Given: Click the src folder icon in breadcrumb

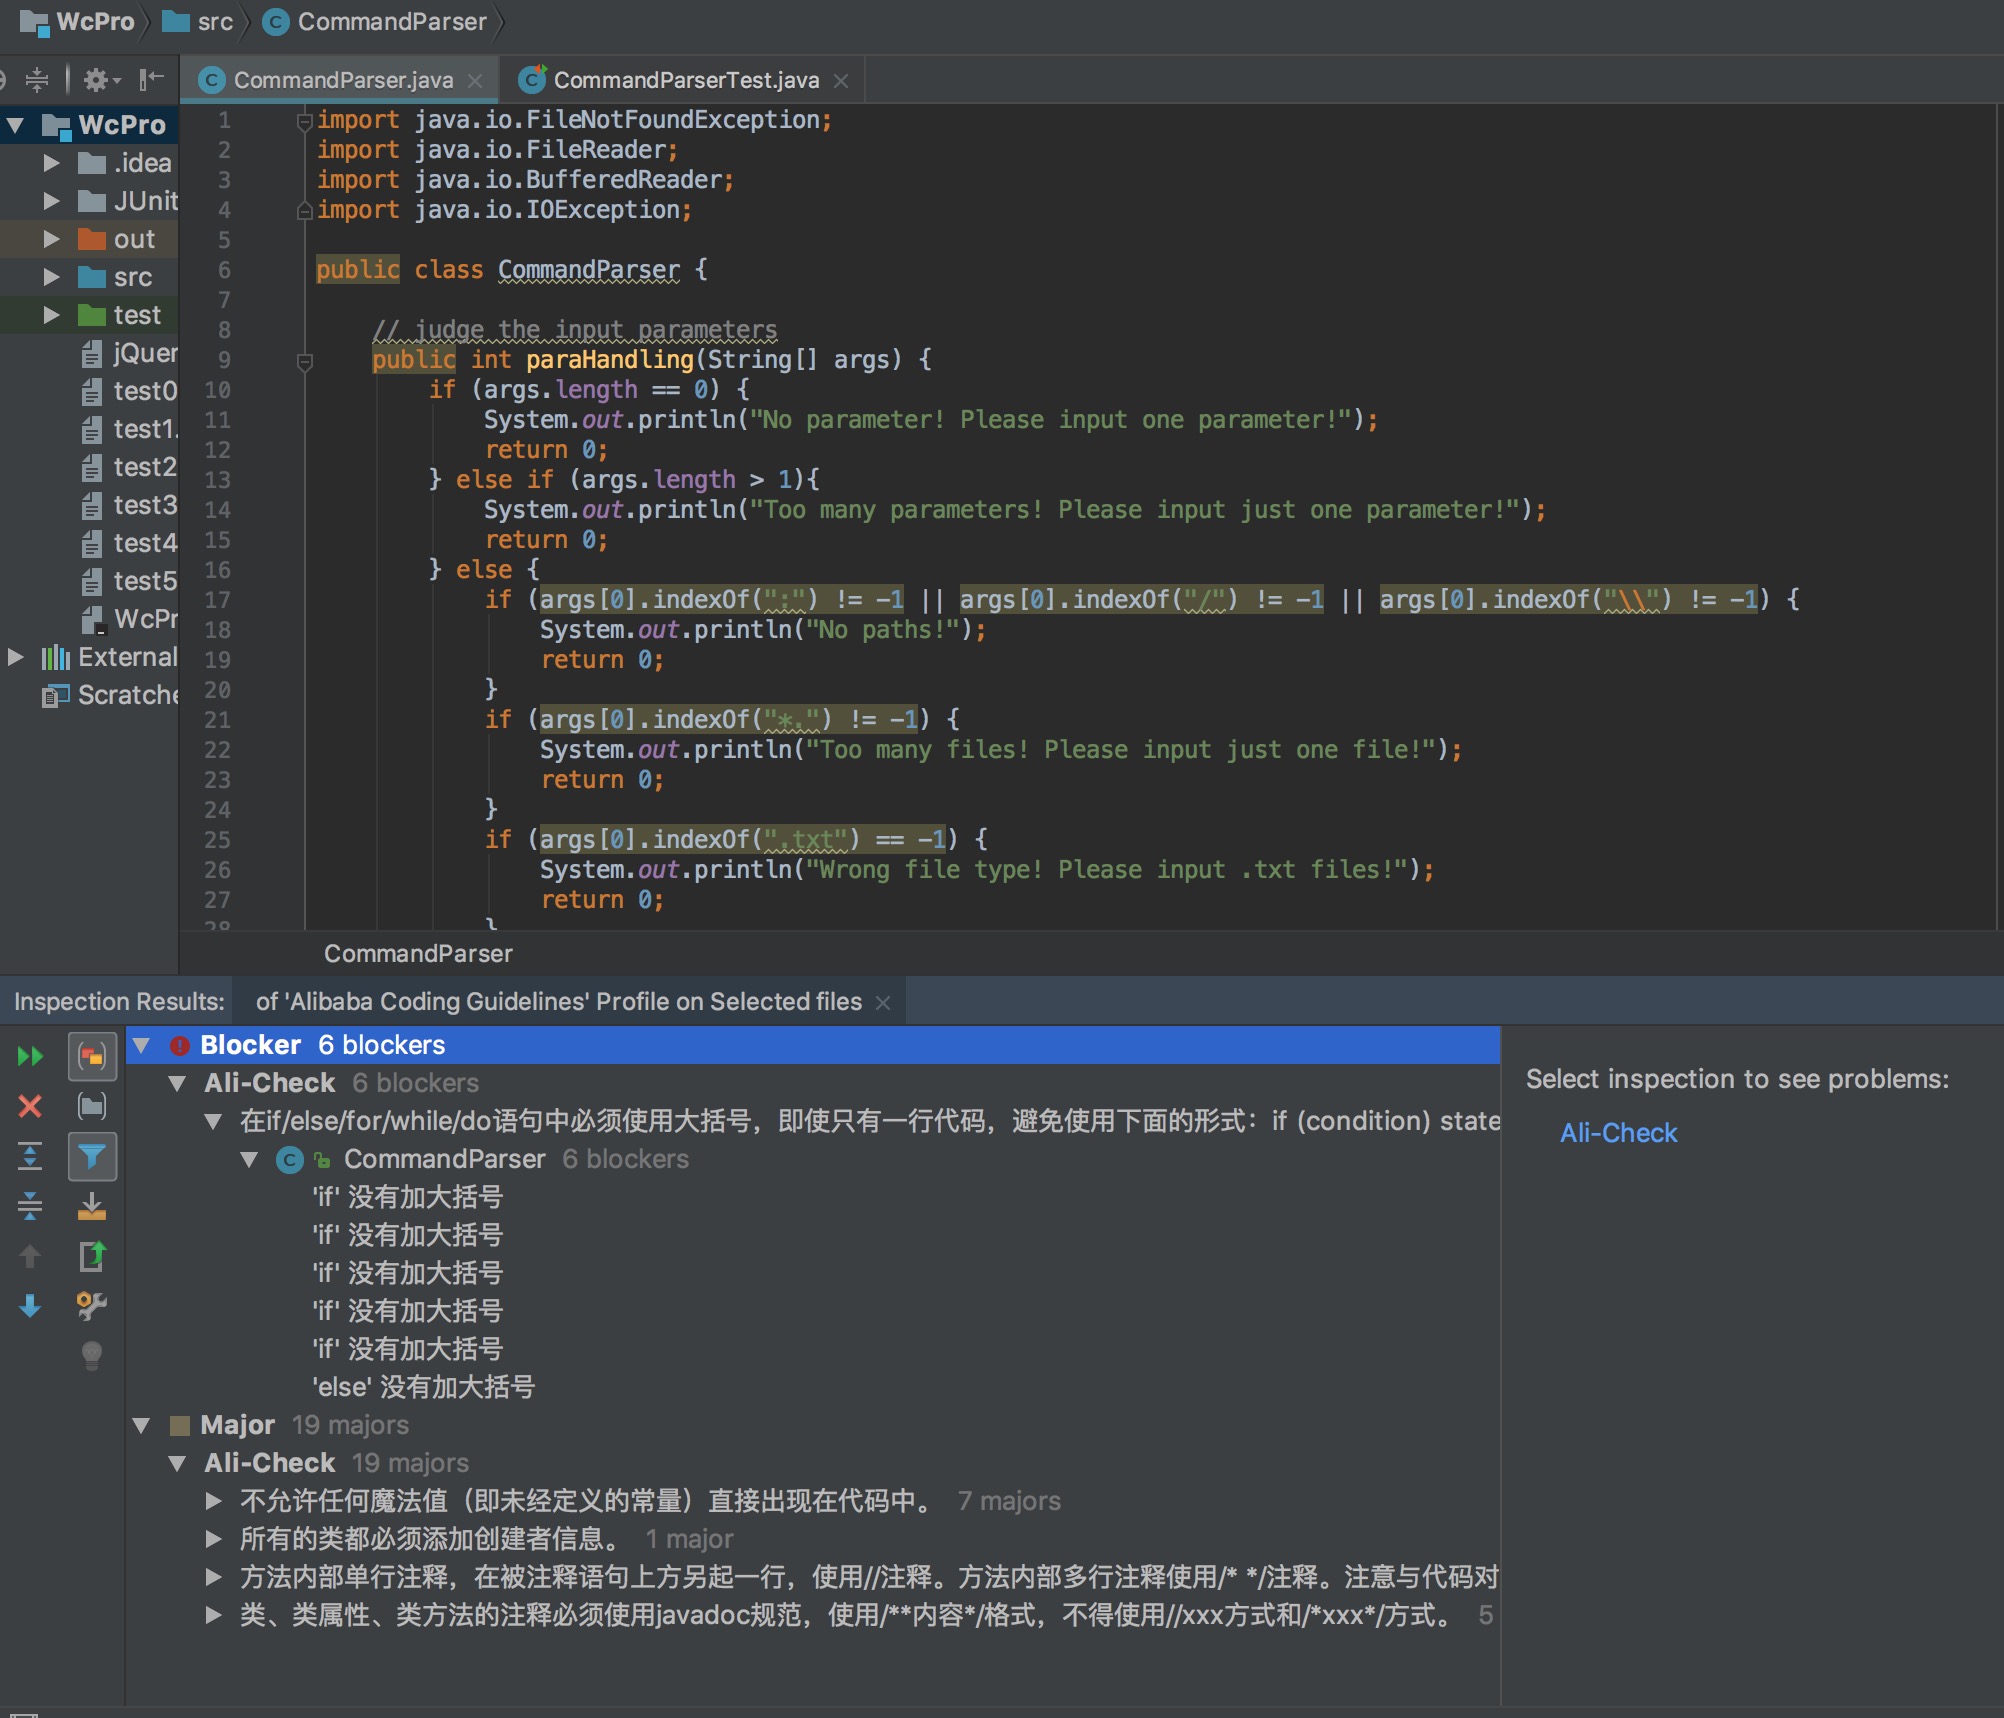Looking at the screenshot, I should pos(176,22).
